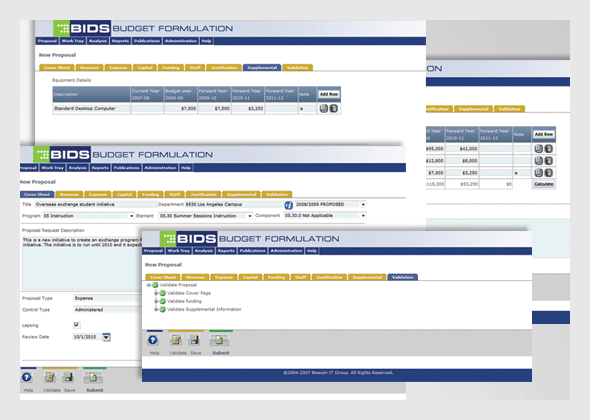Open Analysis menu in Validation window

[x=204, y=251]
